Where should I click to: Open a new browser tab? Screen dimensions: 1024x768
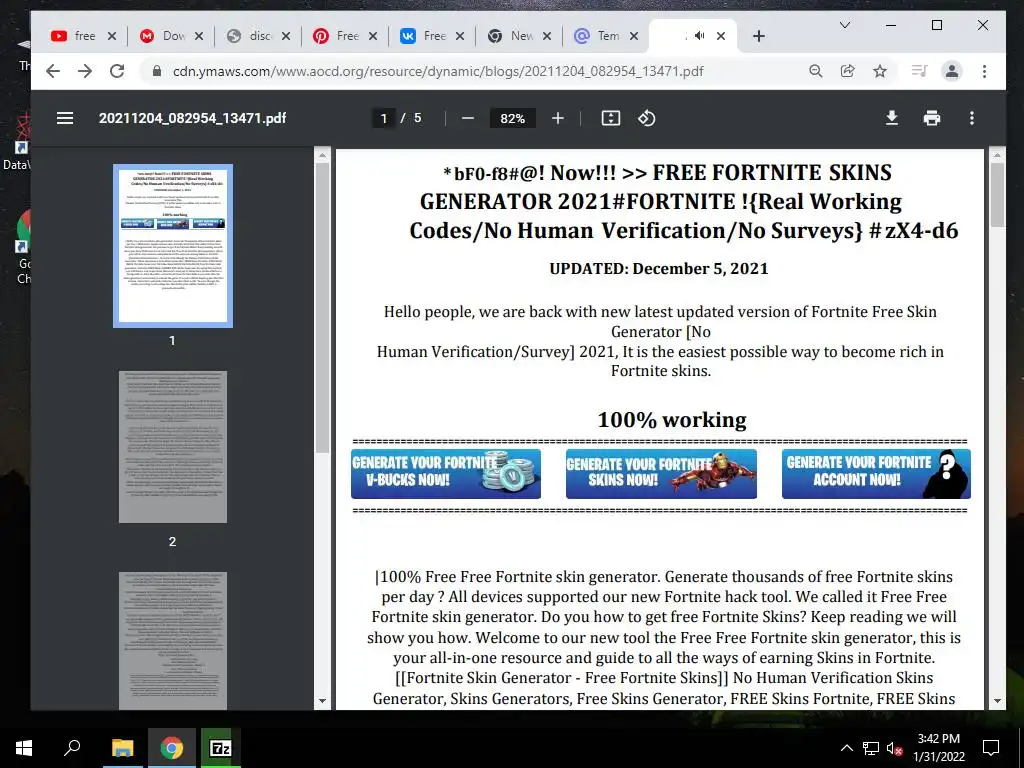(x=758, y=36)
